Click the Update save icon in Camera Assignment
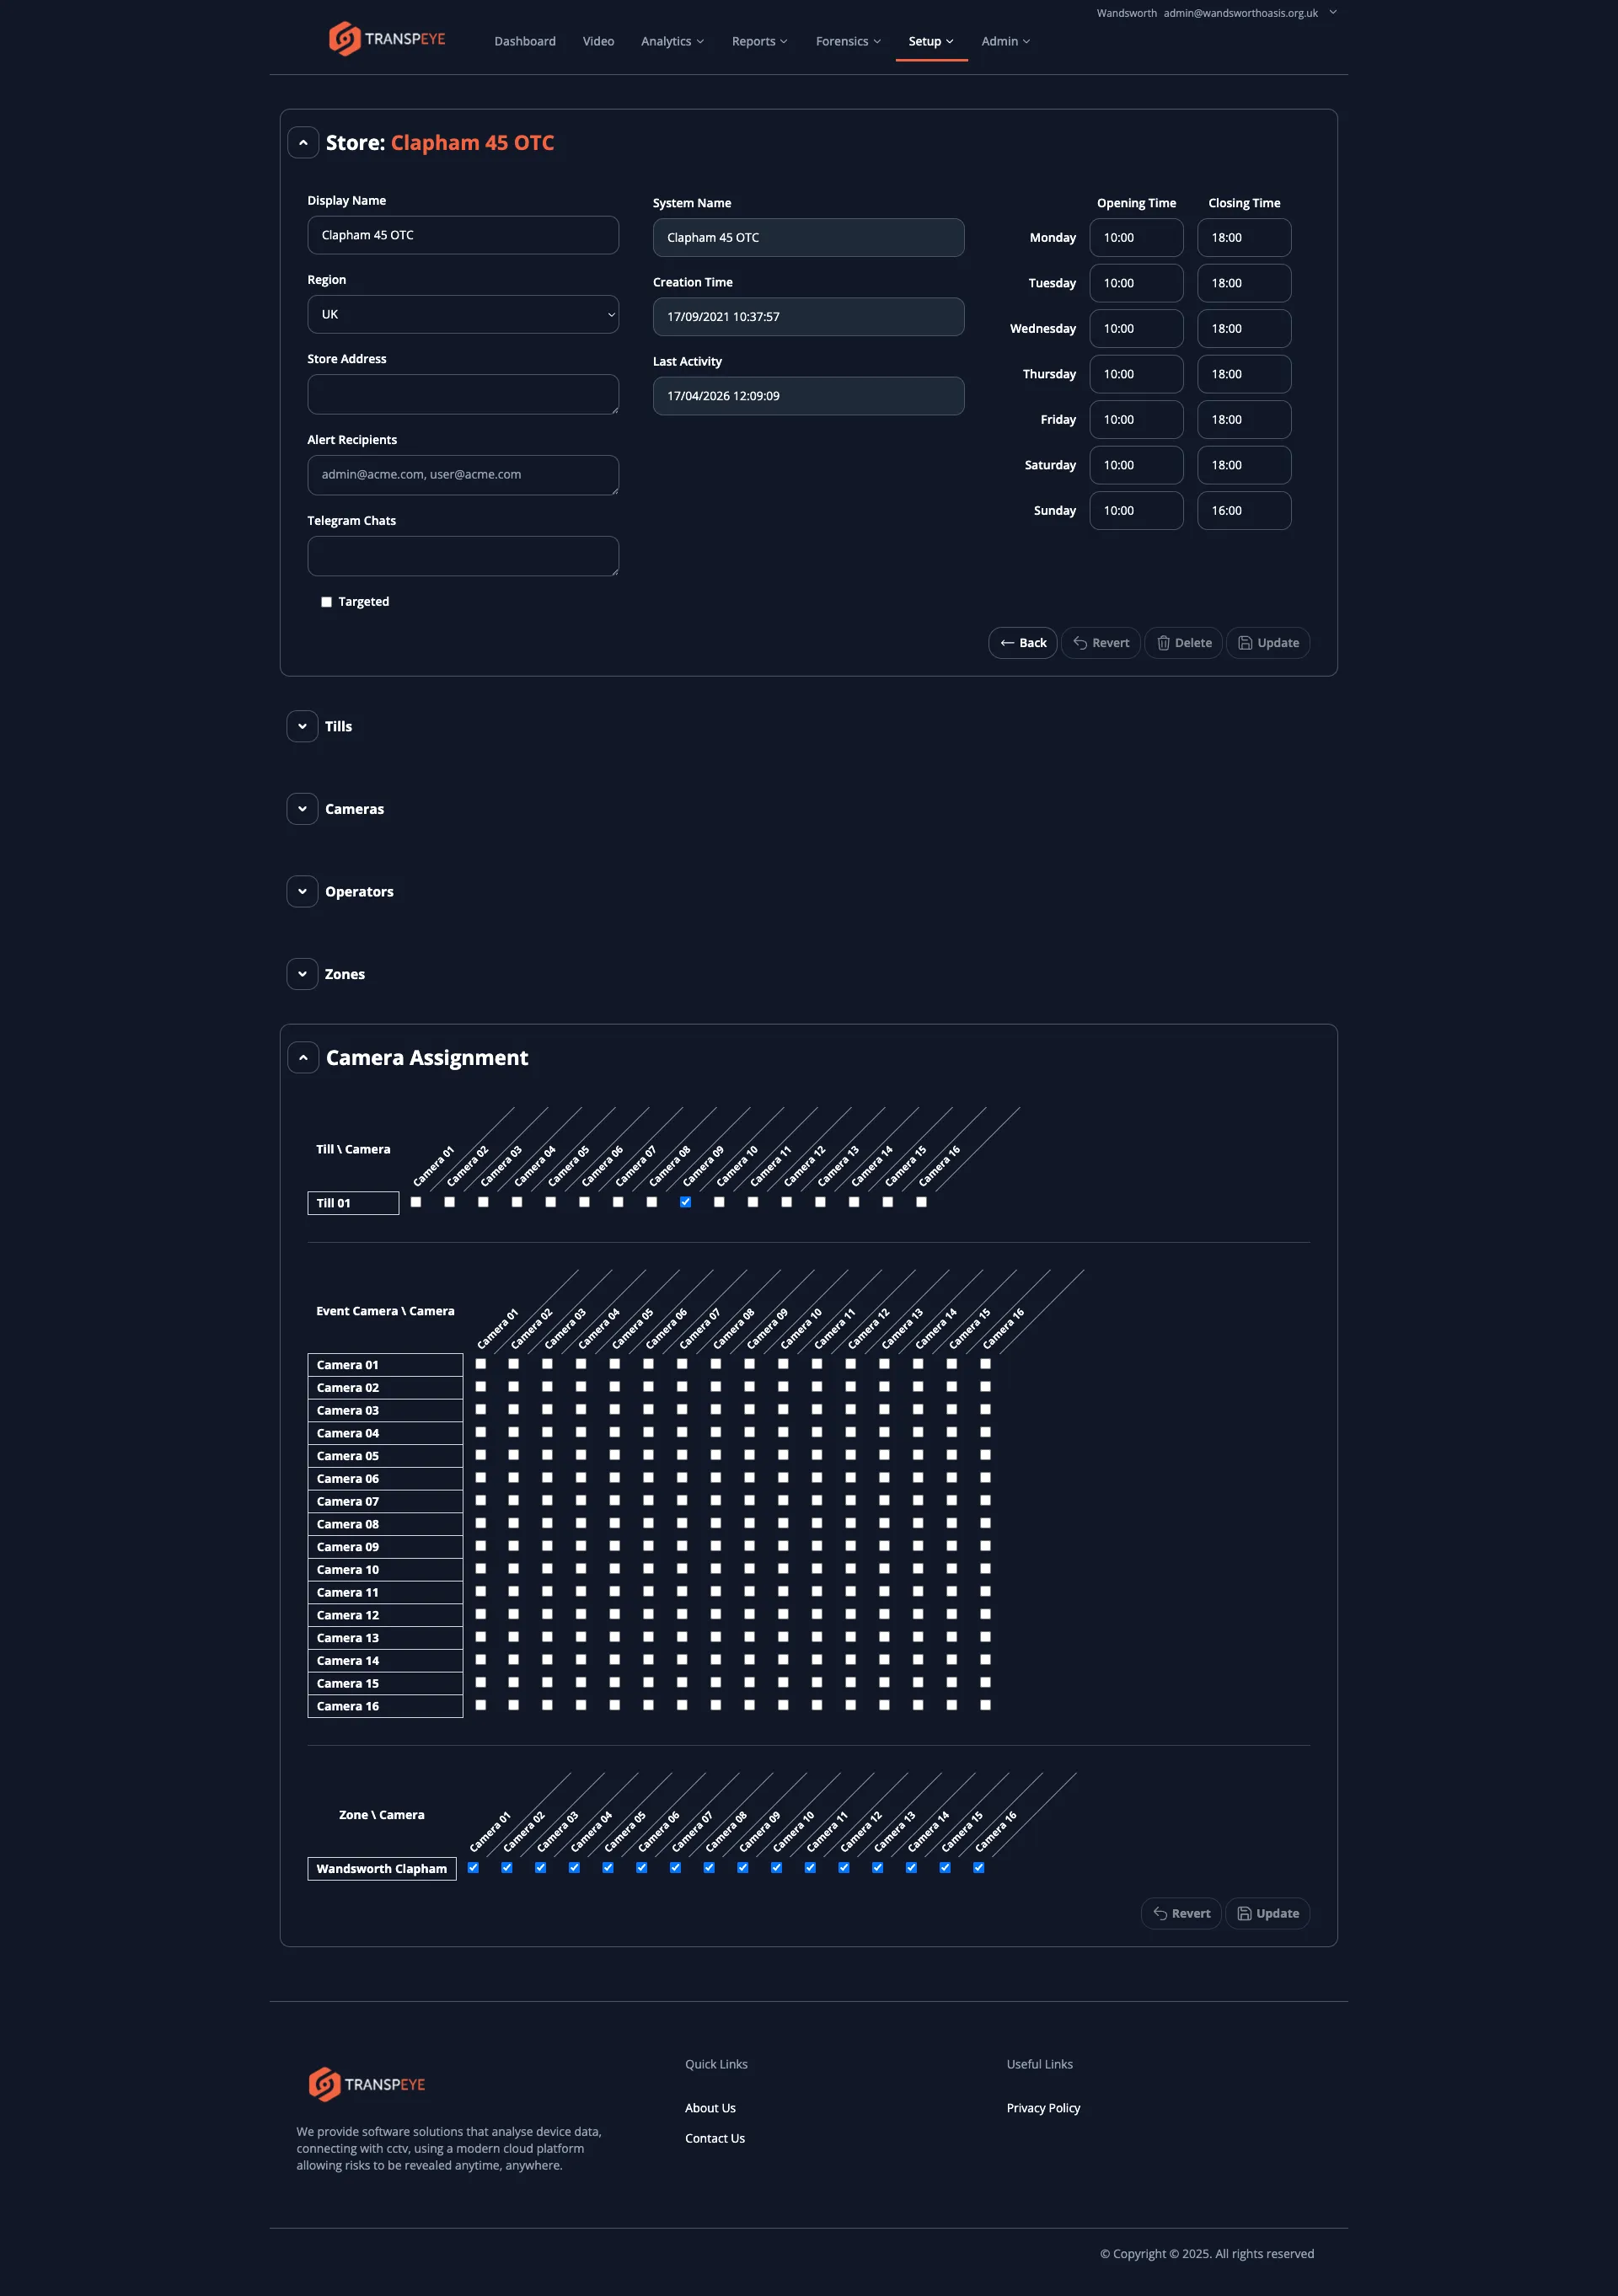Image resolution: width=1618 pixels, height=2296 pixels. coord(1245,1913)
